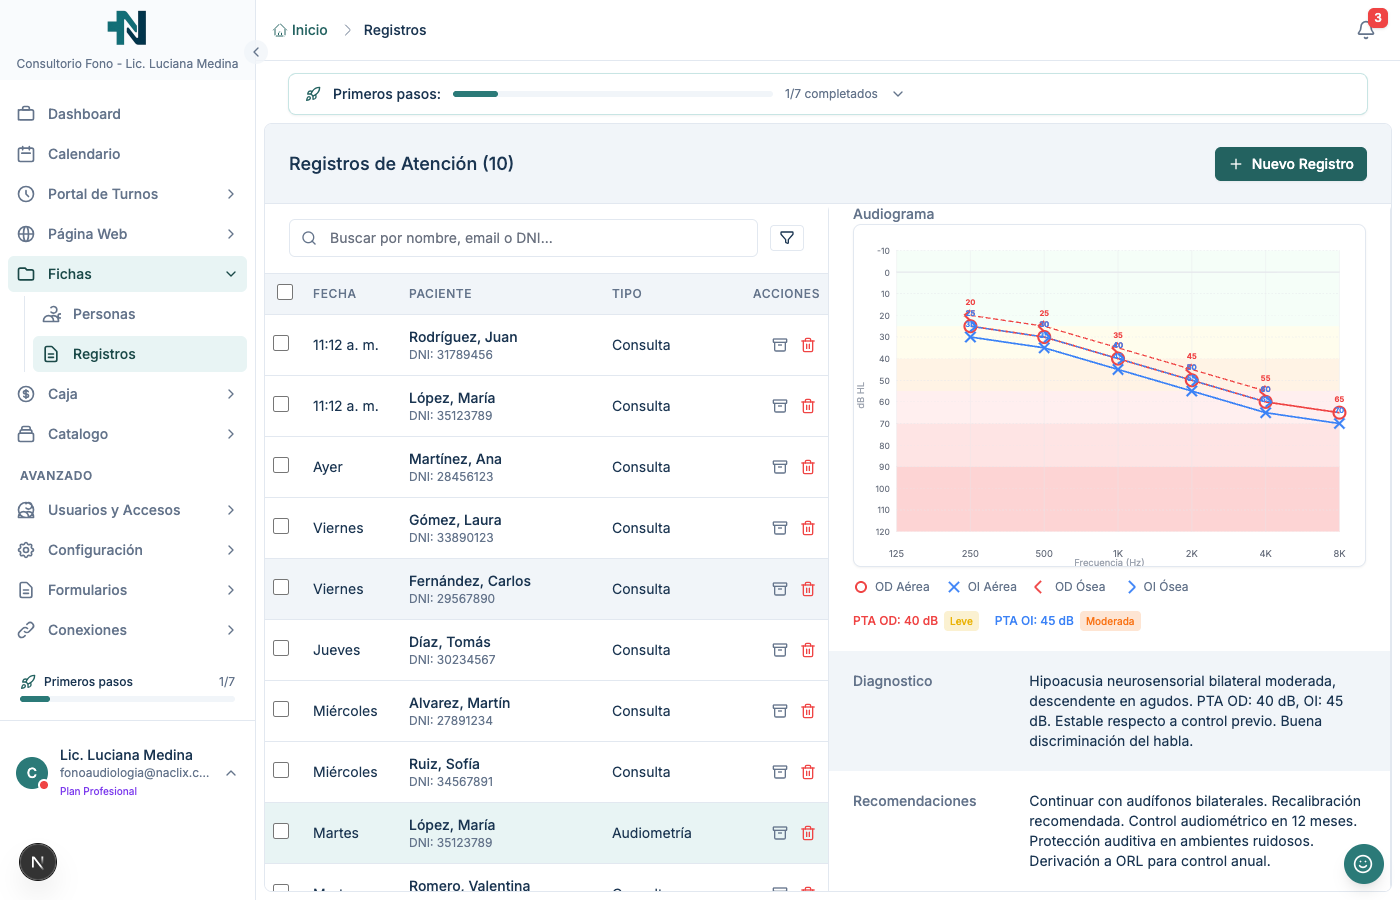The width and height of the screenshot is (1400, 900).
Task: Open the Personas menu item
Action: coord(104,314)
